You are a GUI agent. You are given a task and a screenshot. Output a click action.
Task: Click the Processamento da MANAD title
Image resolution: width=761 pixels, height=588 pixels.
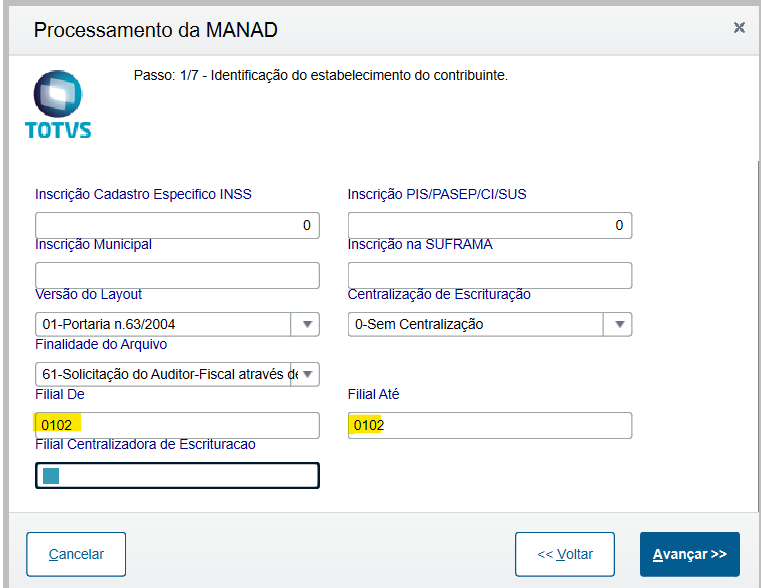[x=156, y=30]
